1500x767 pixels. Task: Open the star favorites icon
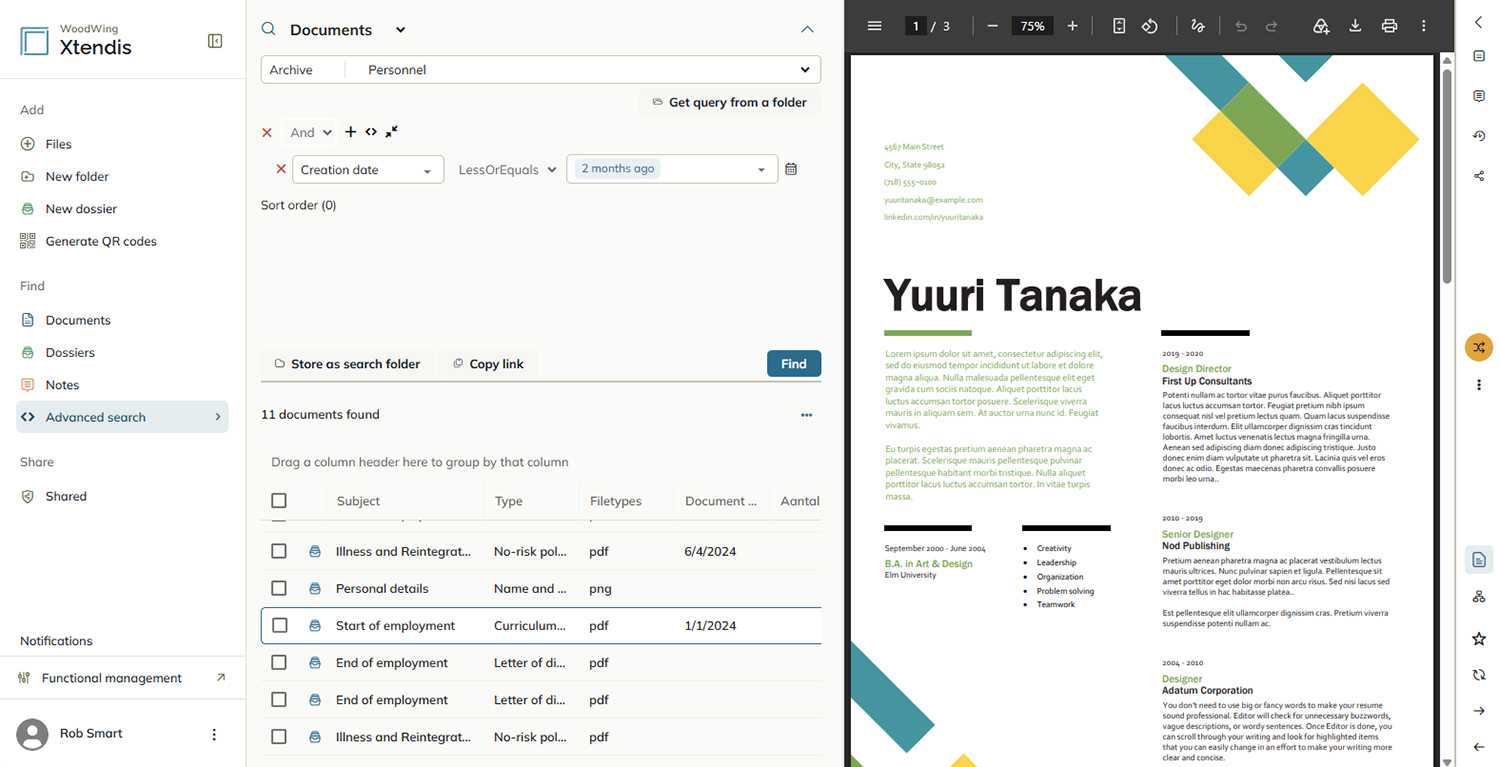coord(1479,639)
